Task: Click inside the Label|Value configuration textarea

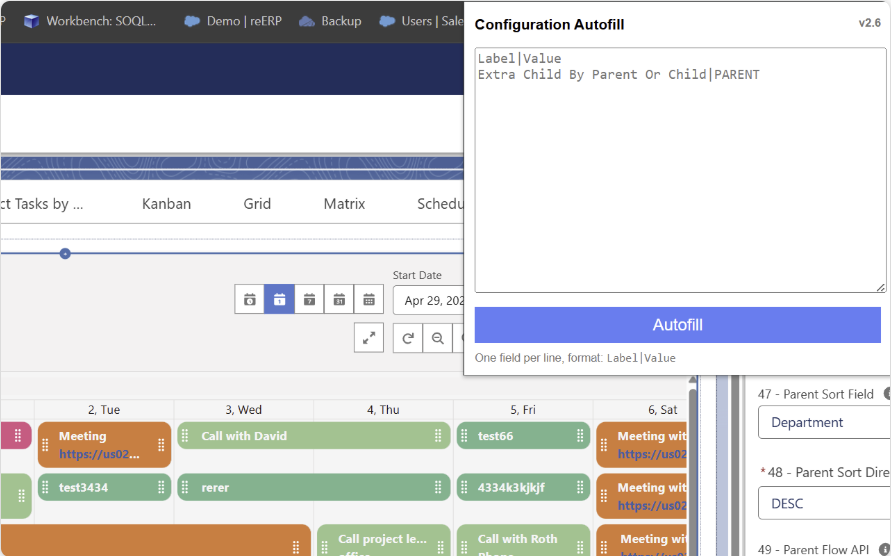Action: tap(680, 171)
